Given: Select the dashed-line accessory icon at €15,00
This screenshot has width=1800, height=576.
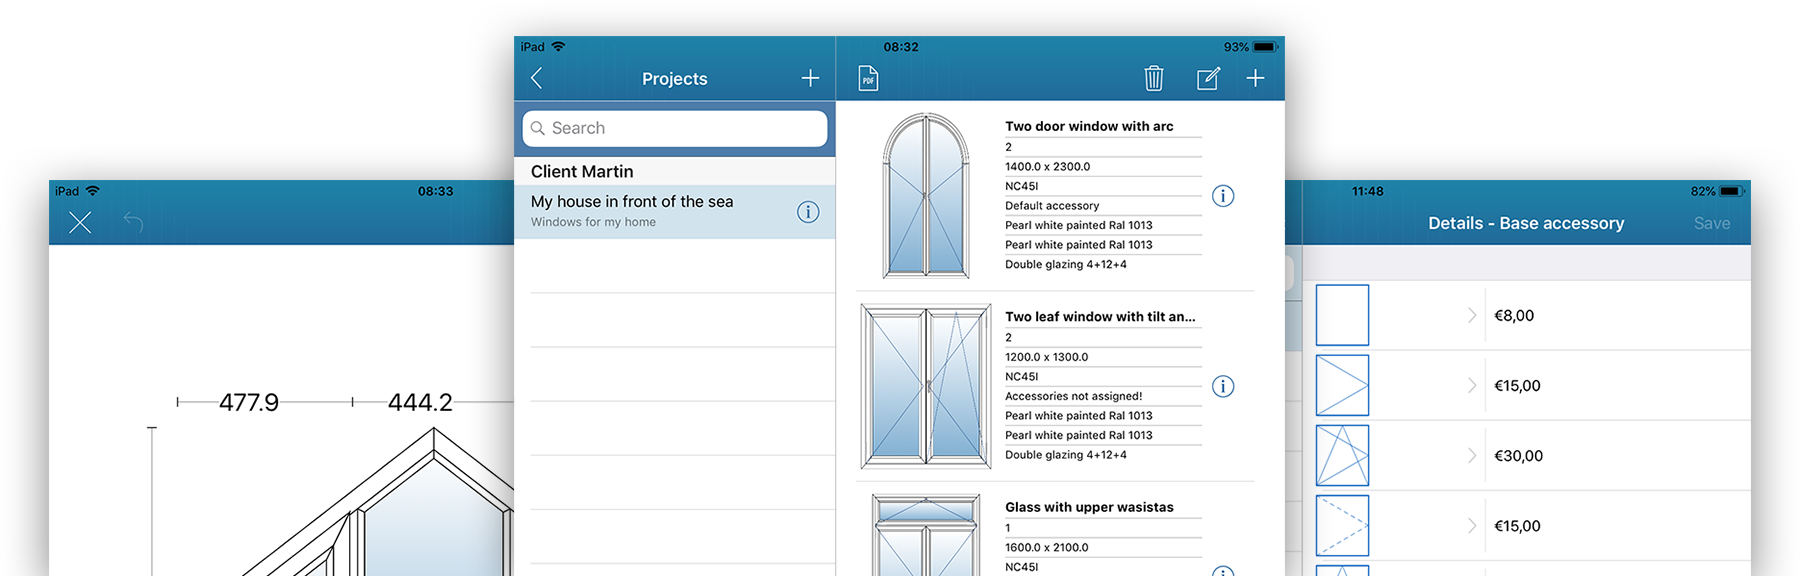Looking at the screenshot, I should pyautogui.click(x=1342, y=525).
